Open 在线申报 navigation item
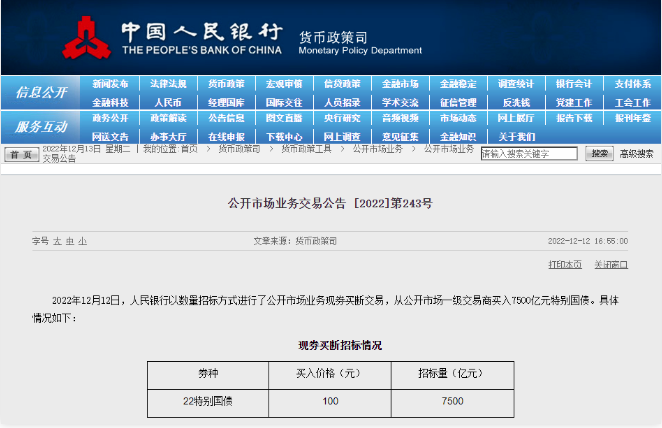The height and width of the screenshot is (428, 662). 226,137
